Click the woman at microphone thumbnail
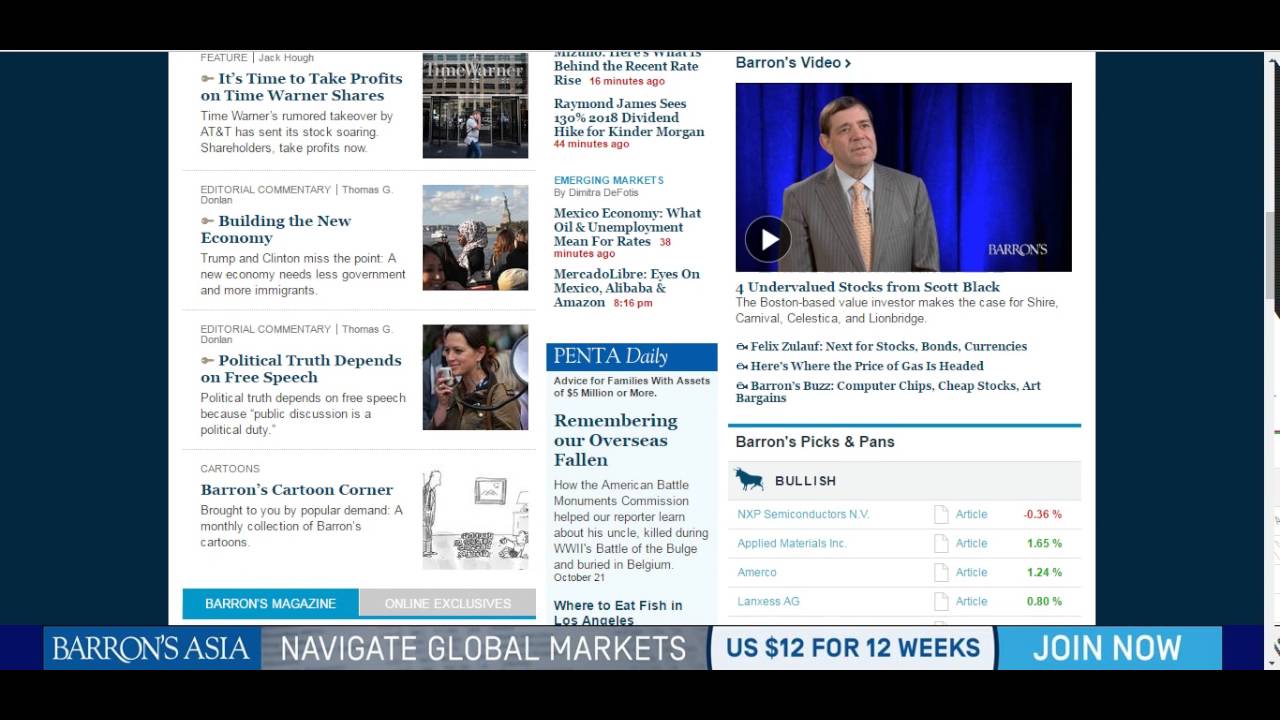This screenshot has width=1280, height=720. pos(475,377)
